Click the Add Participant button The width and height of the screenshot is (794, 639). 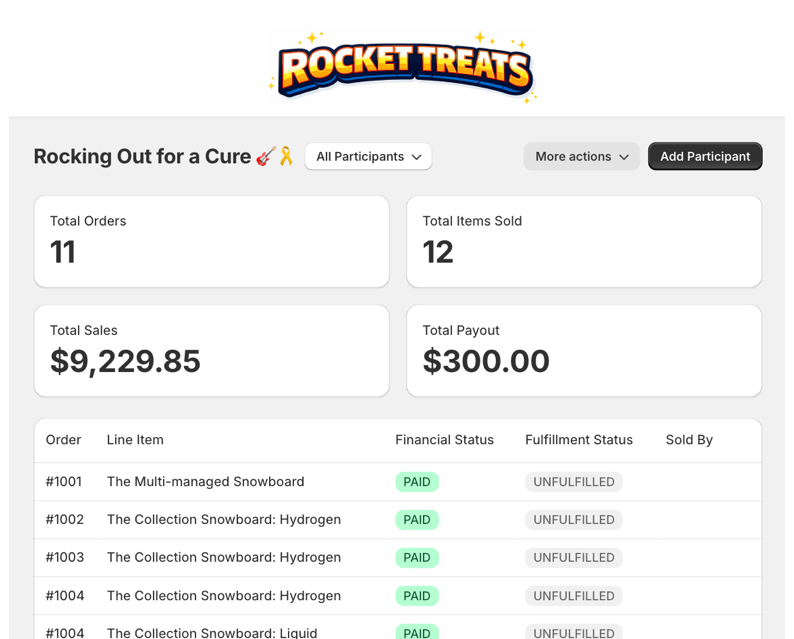tap(705, 156)
